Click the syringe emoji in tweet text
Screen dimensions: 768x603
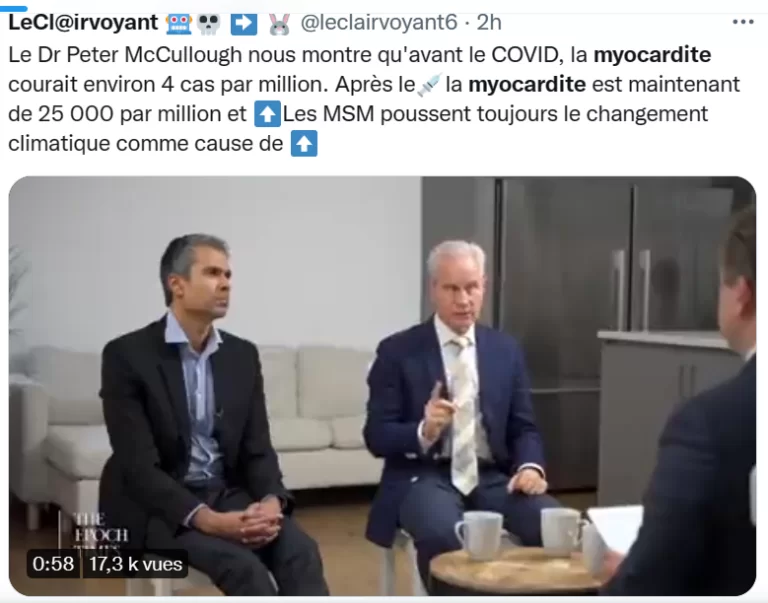coord(429,84)
